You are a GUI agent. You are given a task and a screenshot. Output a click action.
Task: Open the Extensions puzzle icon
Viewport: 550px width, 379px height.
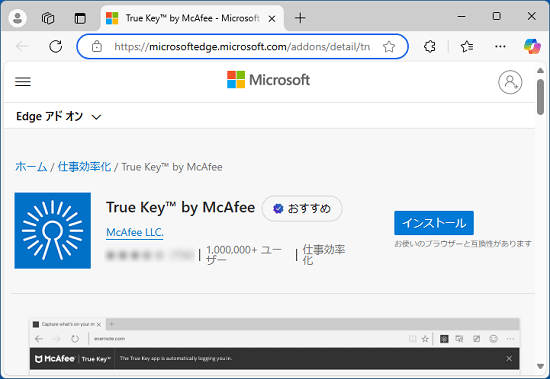pos(430,46)
